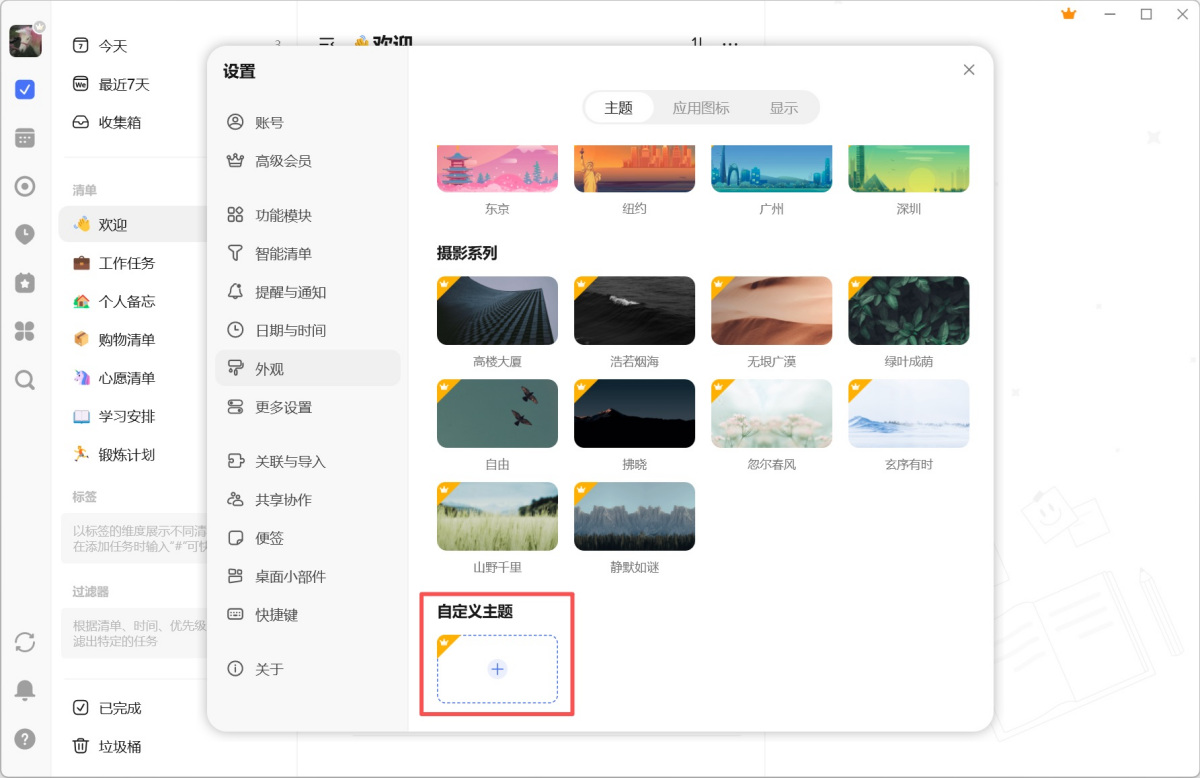Click the blue tasks icon in left sidebar
This screenshot has height=778, width=1200.
25,90
